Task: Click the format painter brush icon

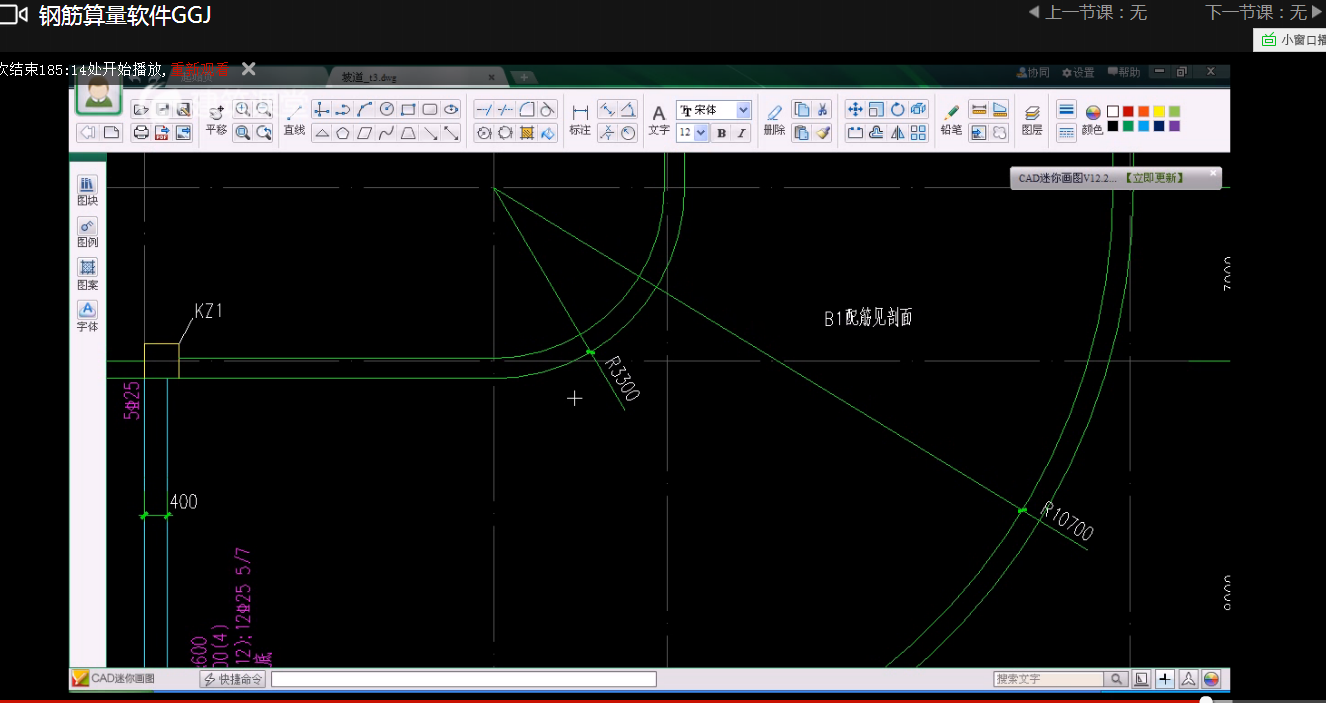Action: [x=823, y=132]
